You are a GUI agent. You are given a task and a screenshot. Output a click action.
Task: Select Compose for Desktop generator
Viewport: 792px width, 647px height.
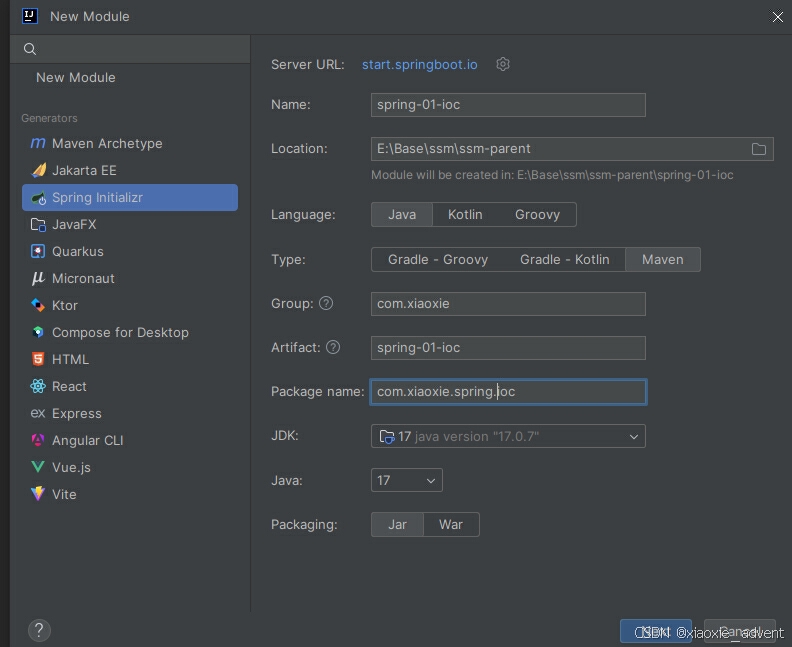pos(130,332)
